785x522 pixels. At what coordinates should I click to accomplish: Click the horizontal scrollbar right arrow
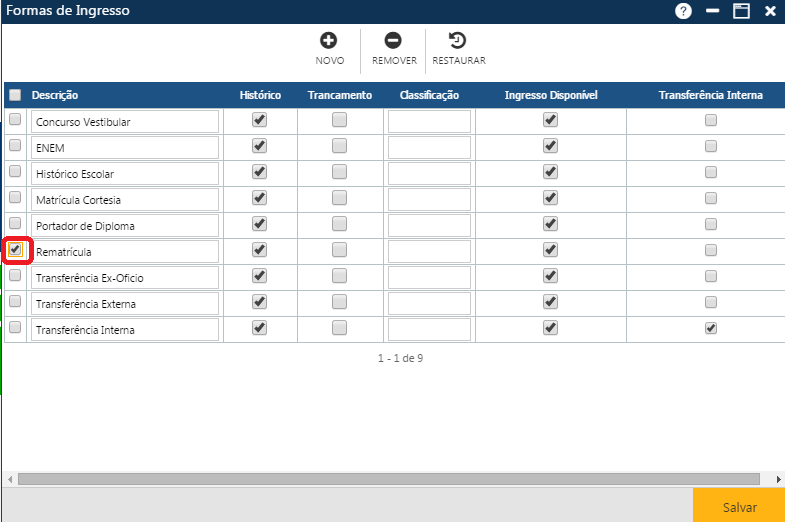click(x=778, y=479)
